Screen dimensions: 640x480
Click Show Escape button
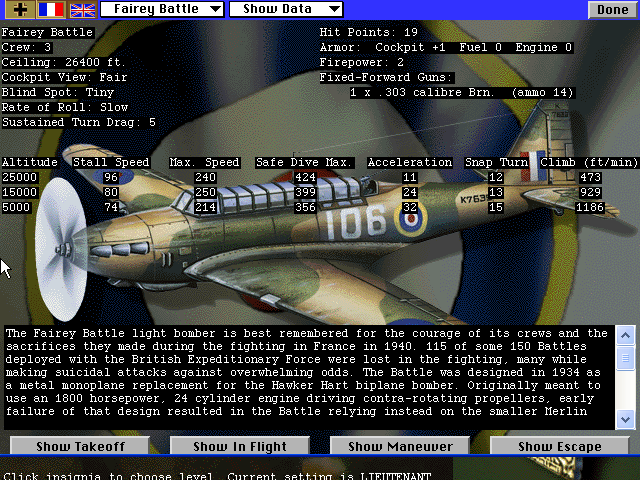560,446
